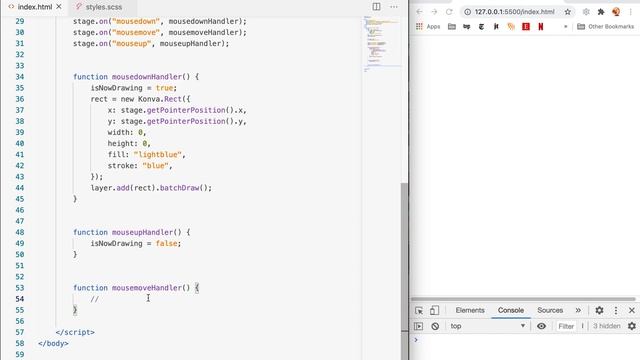Open the DevTools customize menu
The height and width of the screenshot is (360, 640).
point(616,311)
